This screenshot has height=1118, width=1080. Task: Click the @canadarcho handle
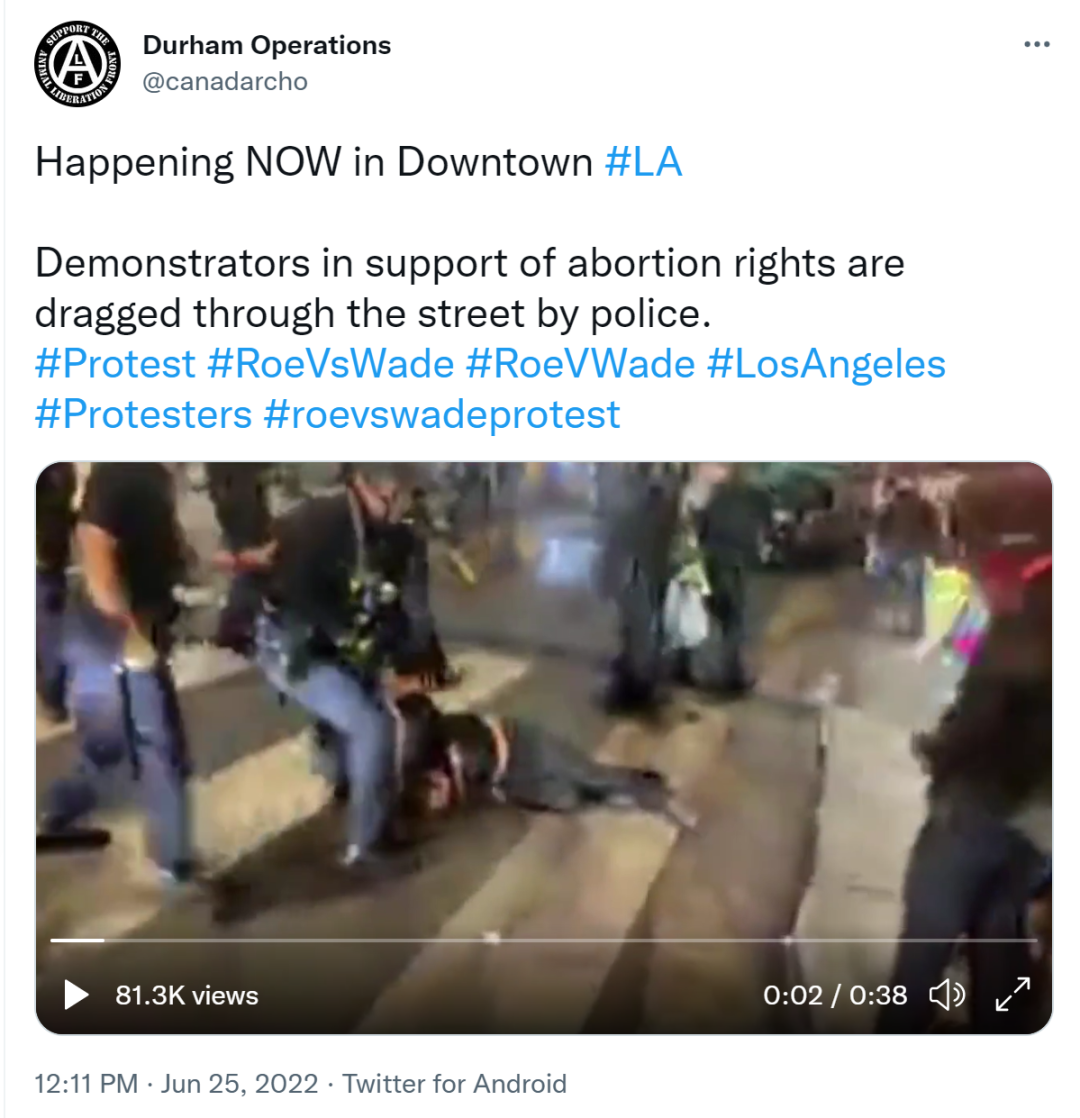(x=225, y=81)
